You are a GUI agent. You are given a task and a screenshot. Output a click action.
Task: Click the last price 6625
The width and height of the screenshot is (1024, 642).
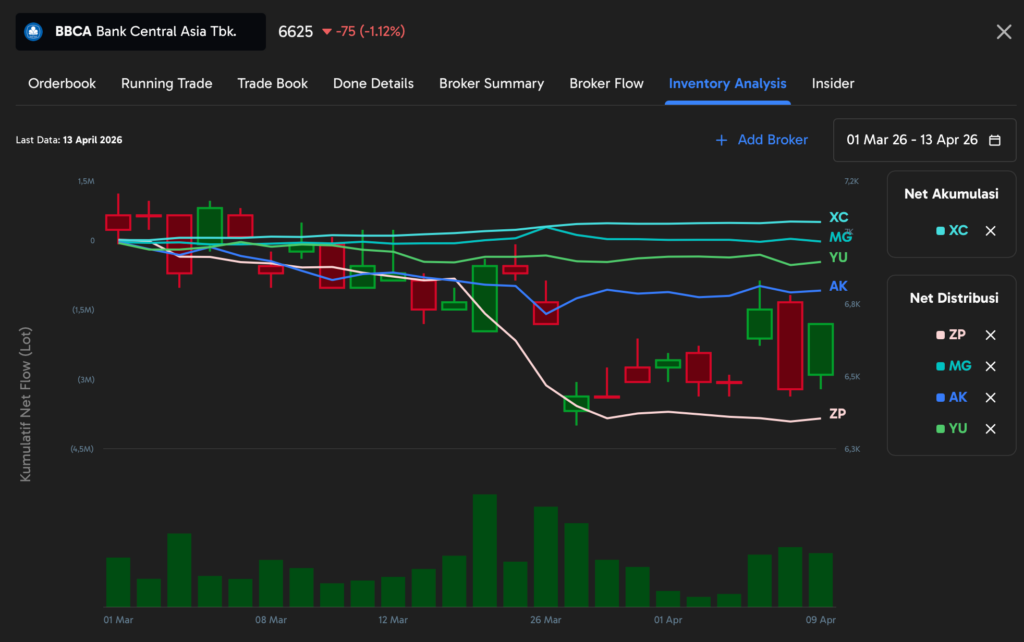(x=295, y=31)
